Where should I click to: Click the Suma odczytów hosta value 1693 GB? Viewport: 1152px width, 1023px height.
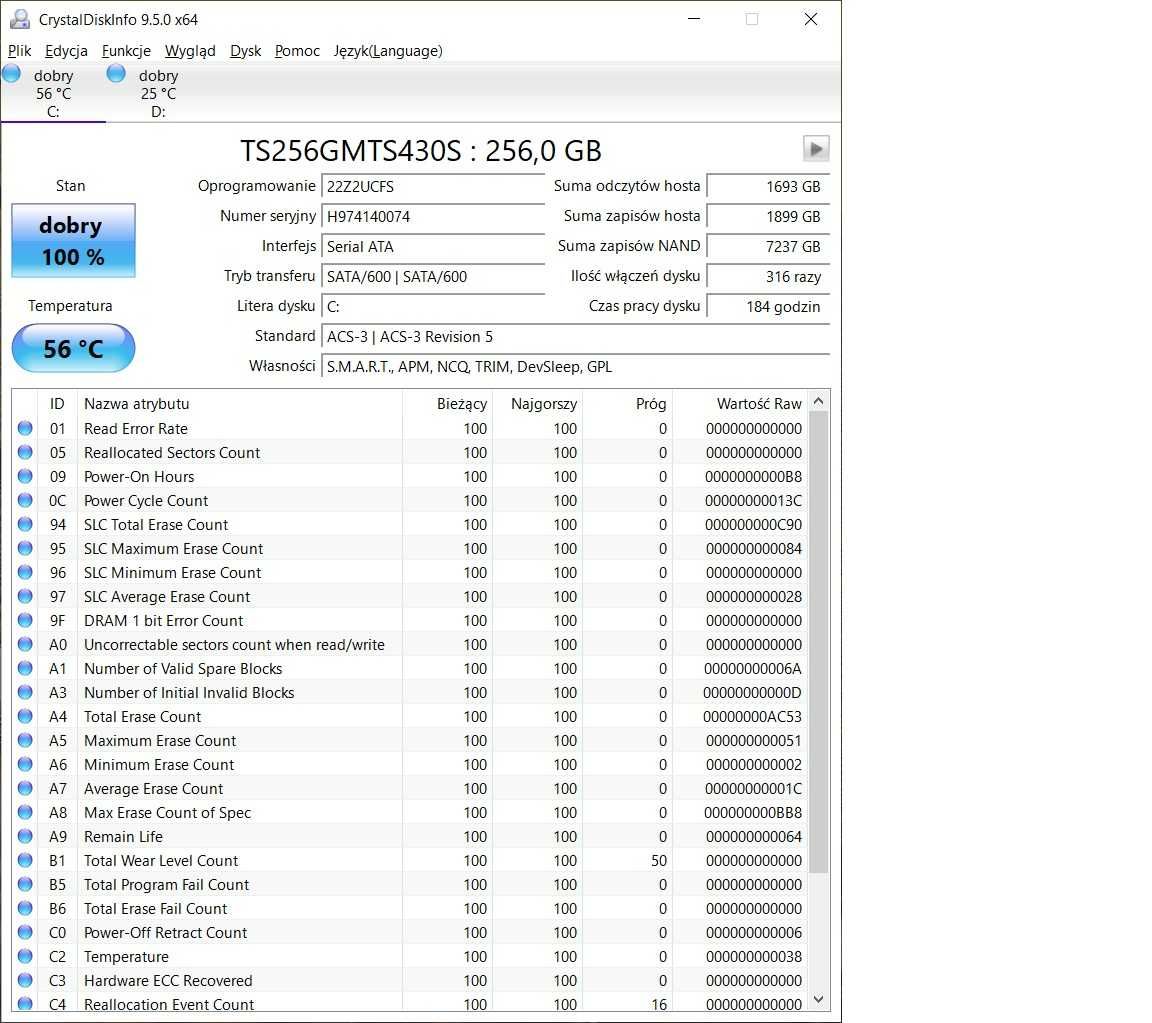tap(768, 187)
